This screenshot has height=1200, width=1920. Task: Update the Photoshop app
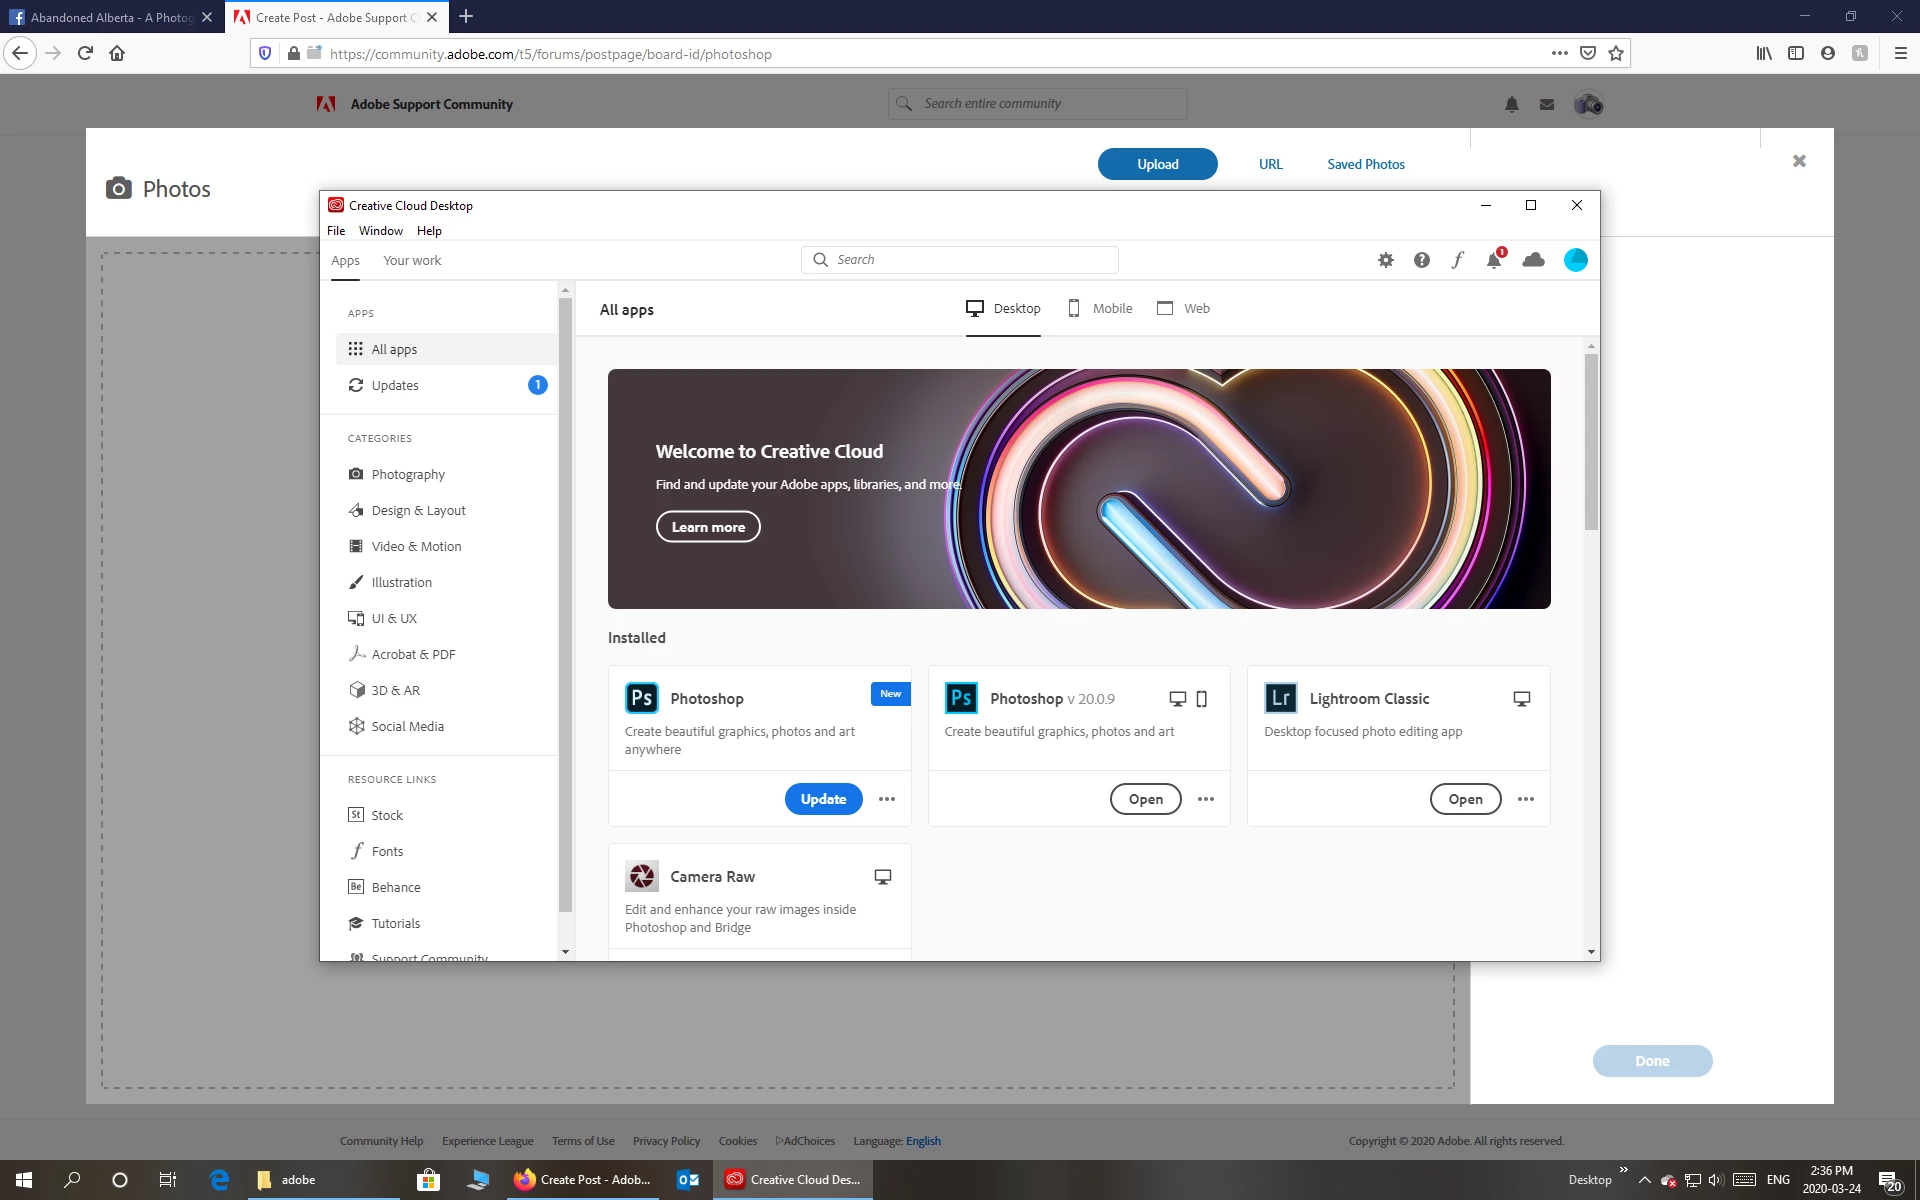coord(823,799)
